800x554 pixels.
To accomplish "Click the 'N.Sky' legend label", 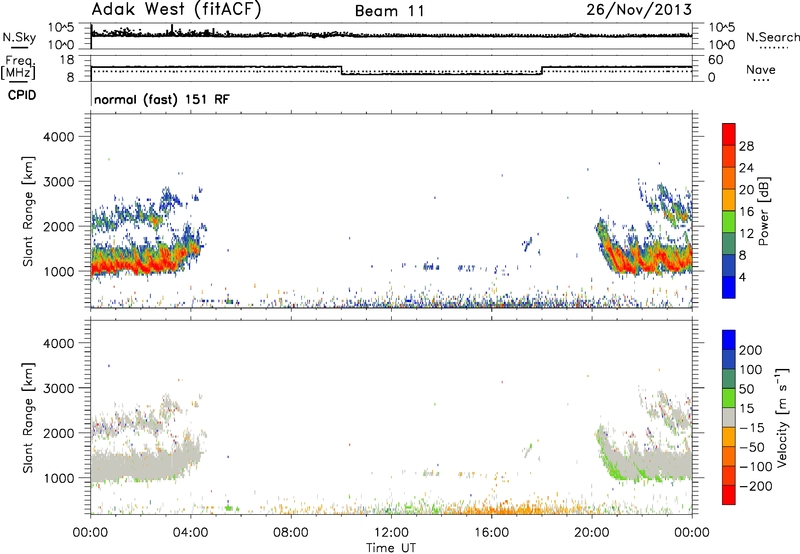I will [x=19, y=37].
